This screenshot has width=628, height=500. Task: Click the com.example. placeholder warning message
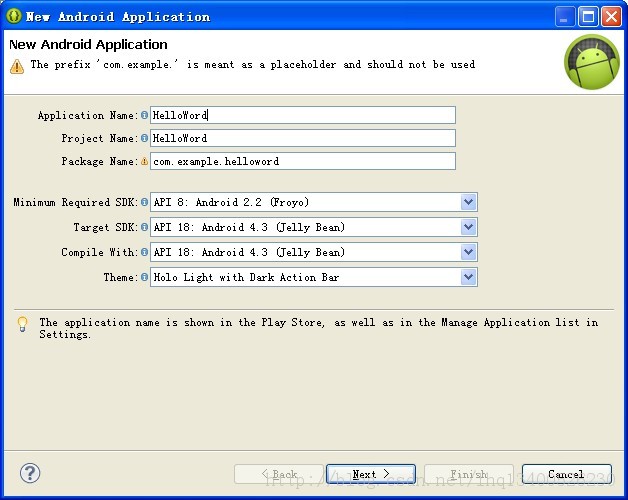[x=253, y=65]
